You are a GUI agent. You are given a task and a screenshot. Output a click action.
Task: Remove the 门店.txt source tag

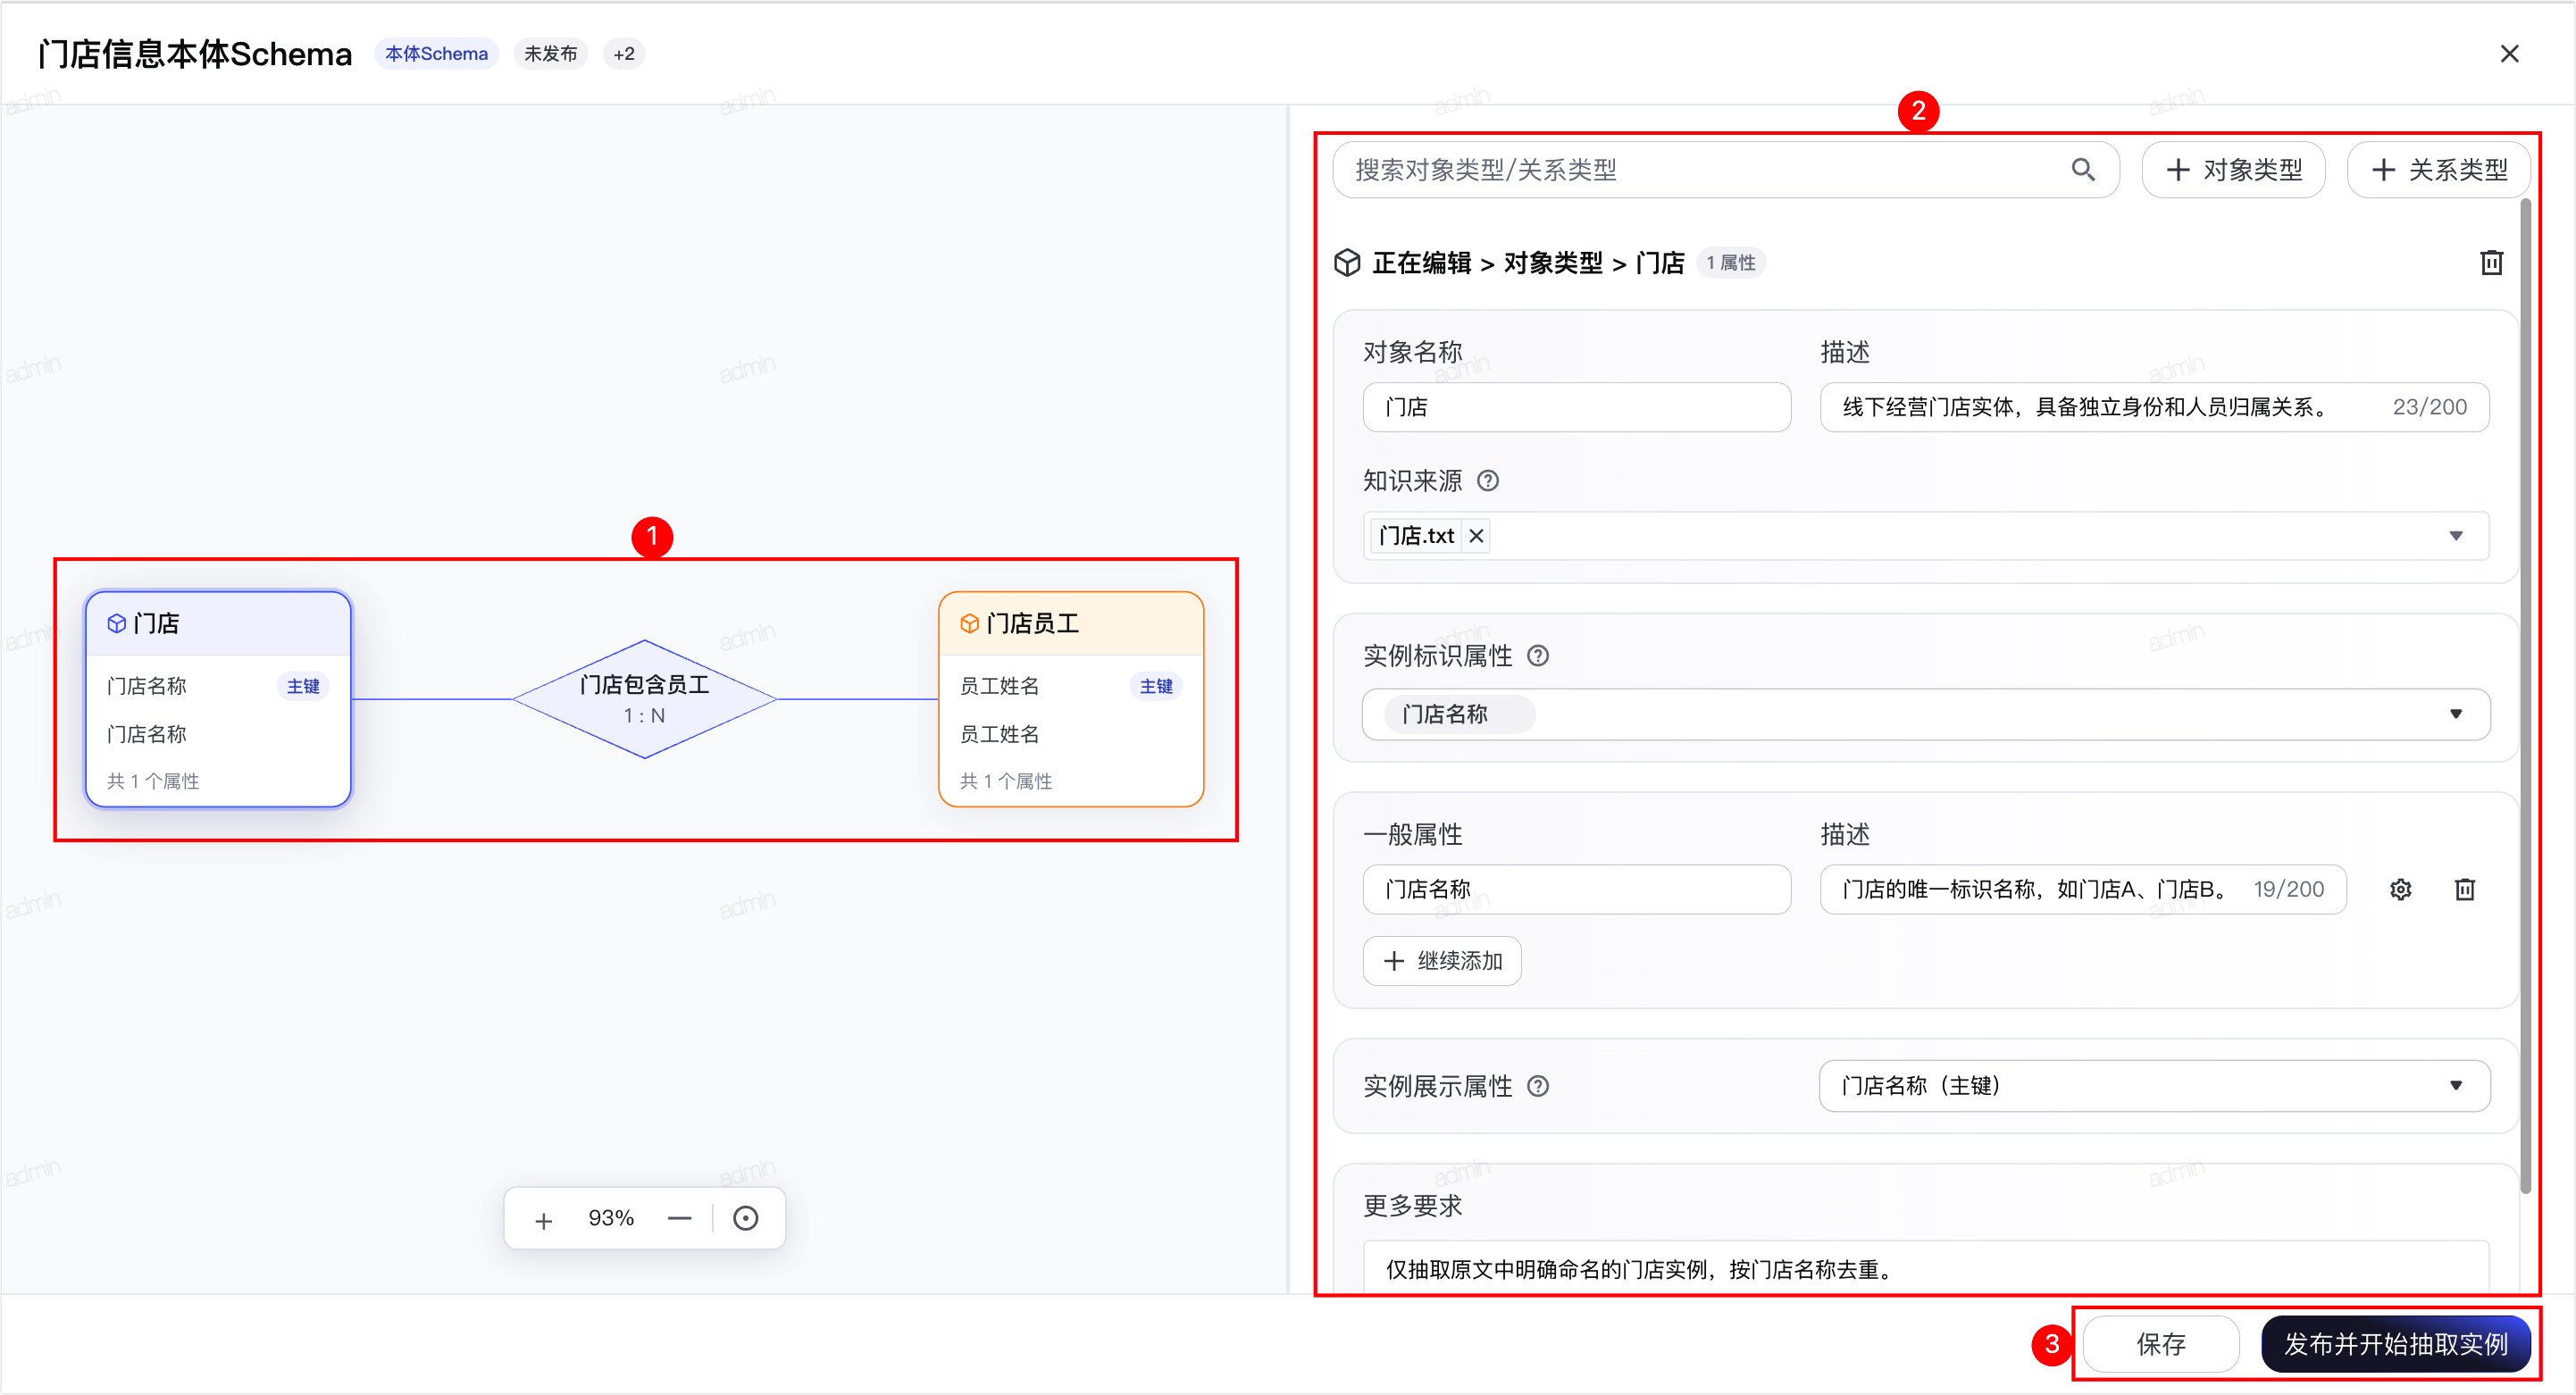(x=1476, y=536)
